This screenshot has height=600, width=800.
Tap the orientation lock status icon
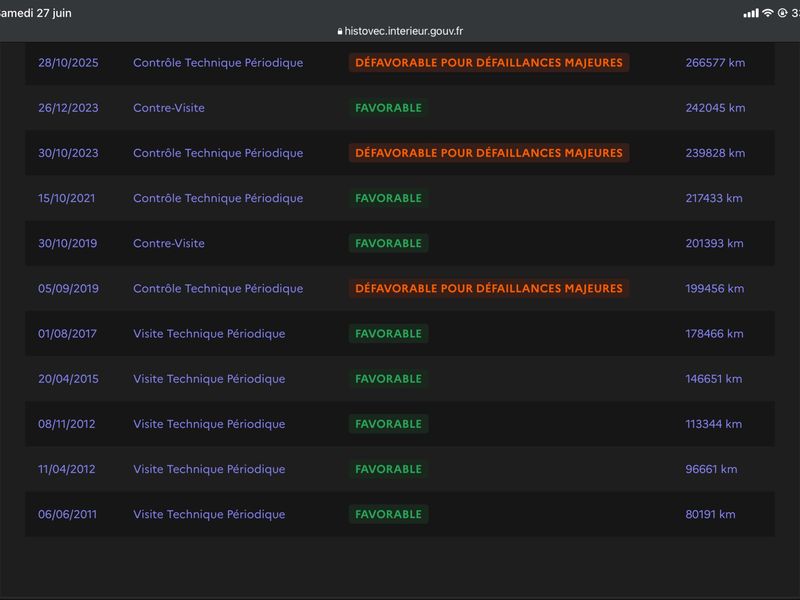(x=783, y=13)
